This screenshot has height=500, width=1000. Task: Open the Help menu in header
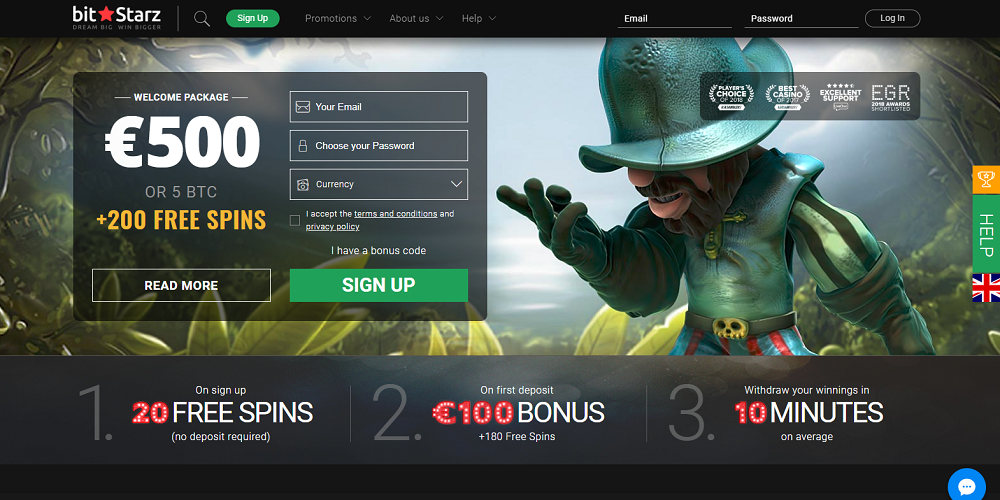479,18
